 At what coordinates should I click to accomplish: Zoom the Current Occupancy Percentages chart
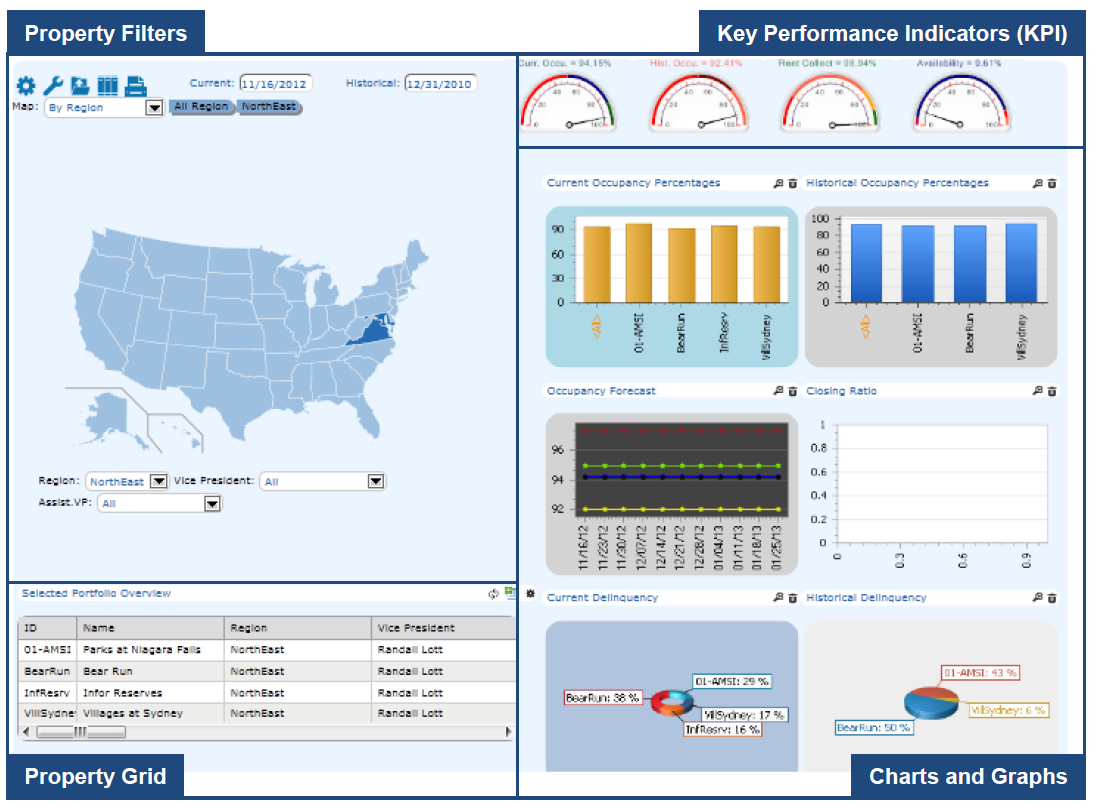[x=776, y=183]
